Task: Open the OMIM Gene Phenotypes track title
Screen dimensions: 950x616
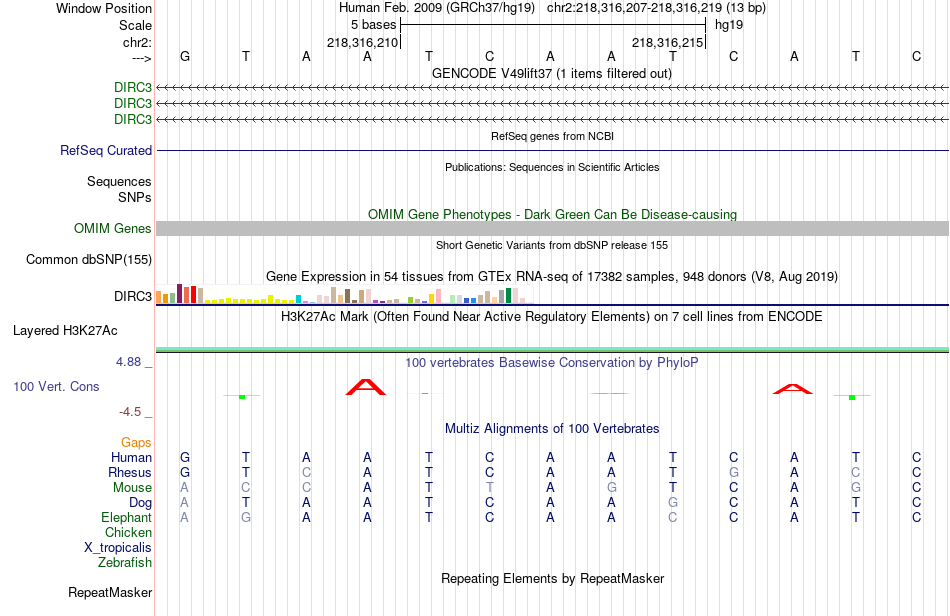Action: click(552, 214)
